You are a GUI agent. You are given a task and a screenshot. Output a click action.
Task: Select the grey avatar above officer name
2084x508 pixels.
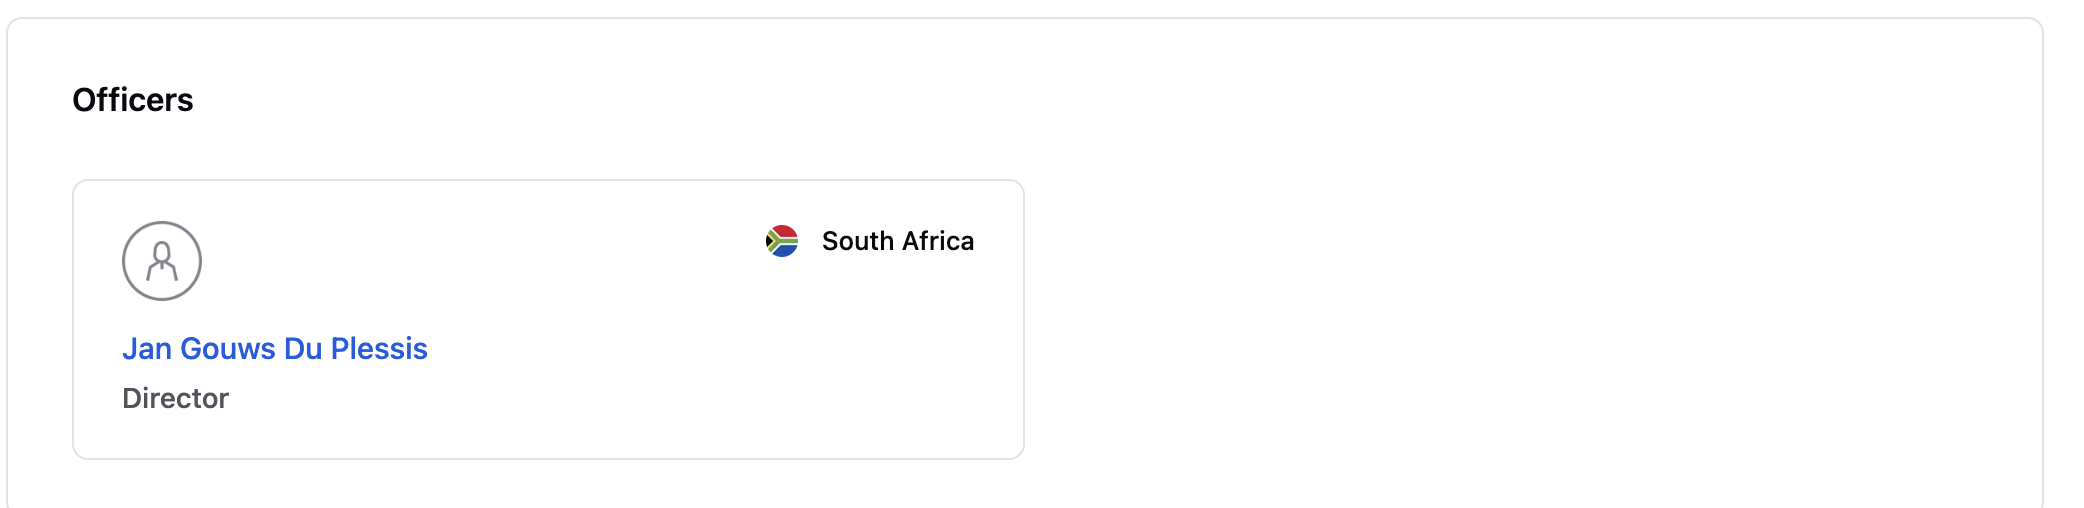162,261
